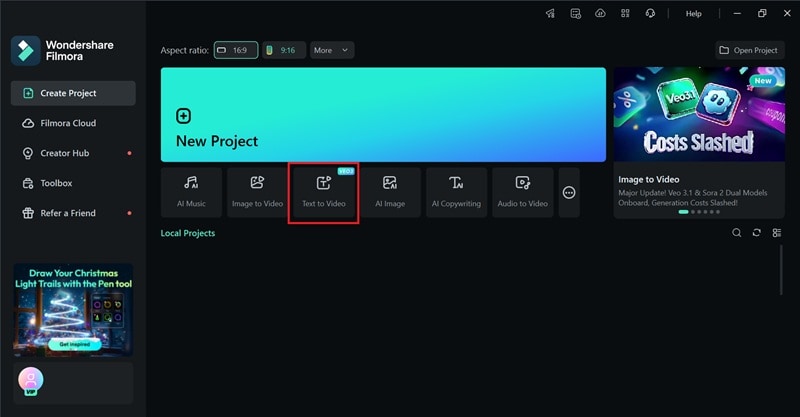Image resolution: width=800 pixels, height=417 pixels.
Task: Click the Local Projects heading
Action: tap(188, 233)
